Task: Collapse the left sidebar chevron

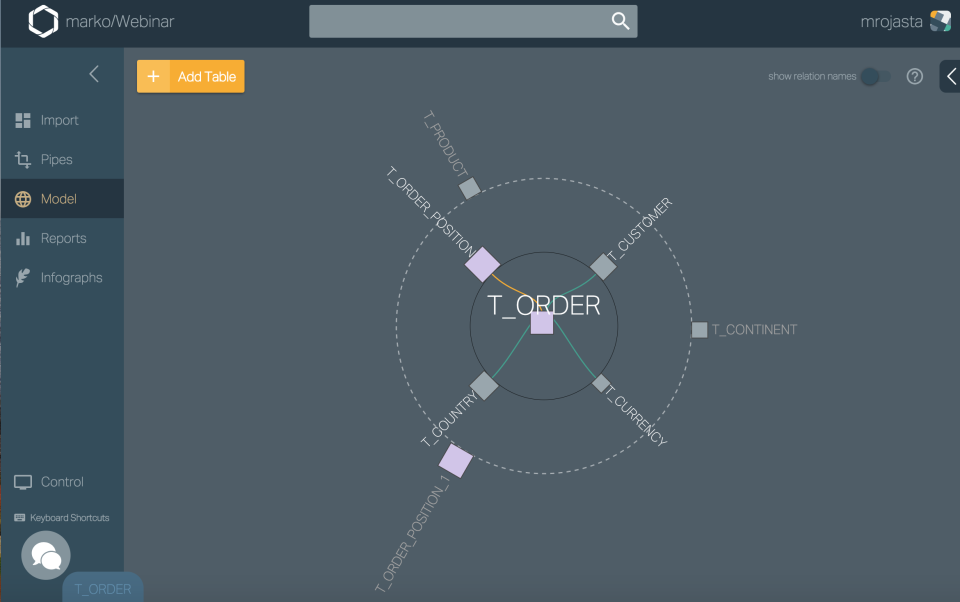Action: (x=94, y=74)
